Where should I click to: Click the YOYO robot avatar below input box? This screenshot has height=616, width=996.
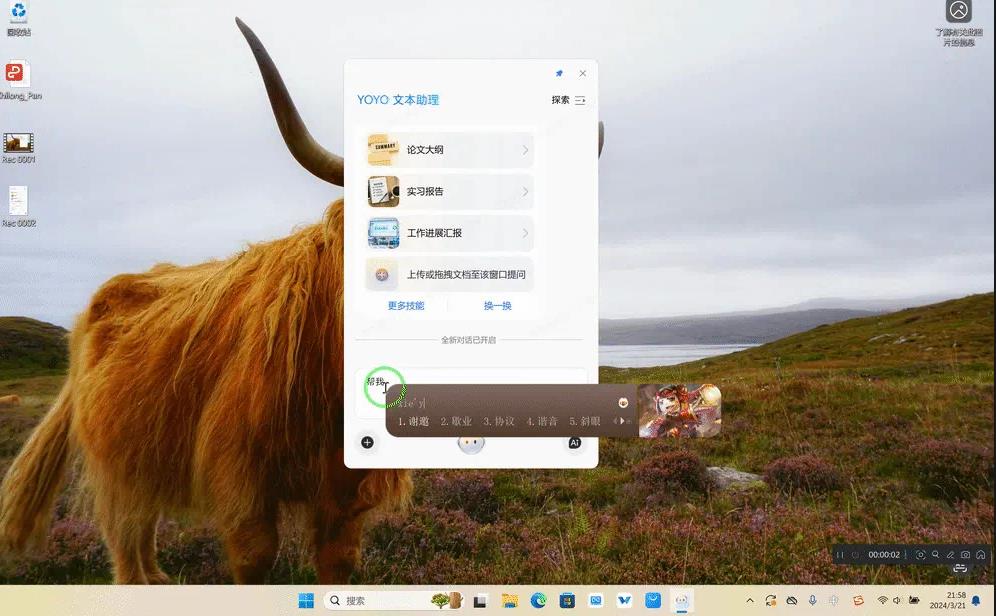point(470,445)
